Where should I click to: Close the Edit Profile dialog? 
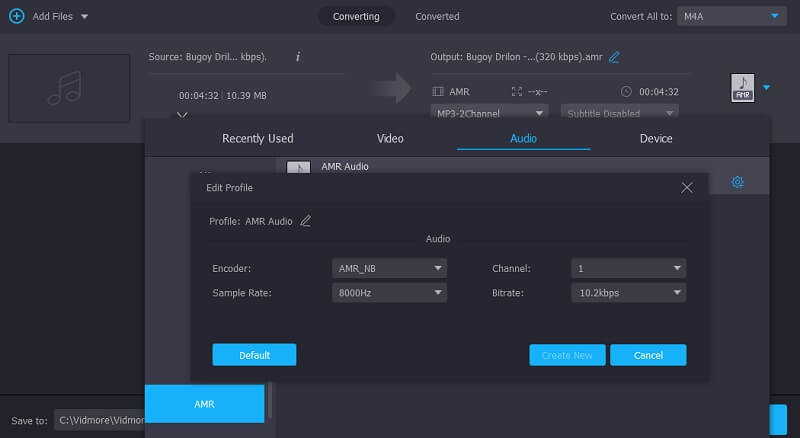click(686, 188)
